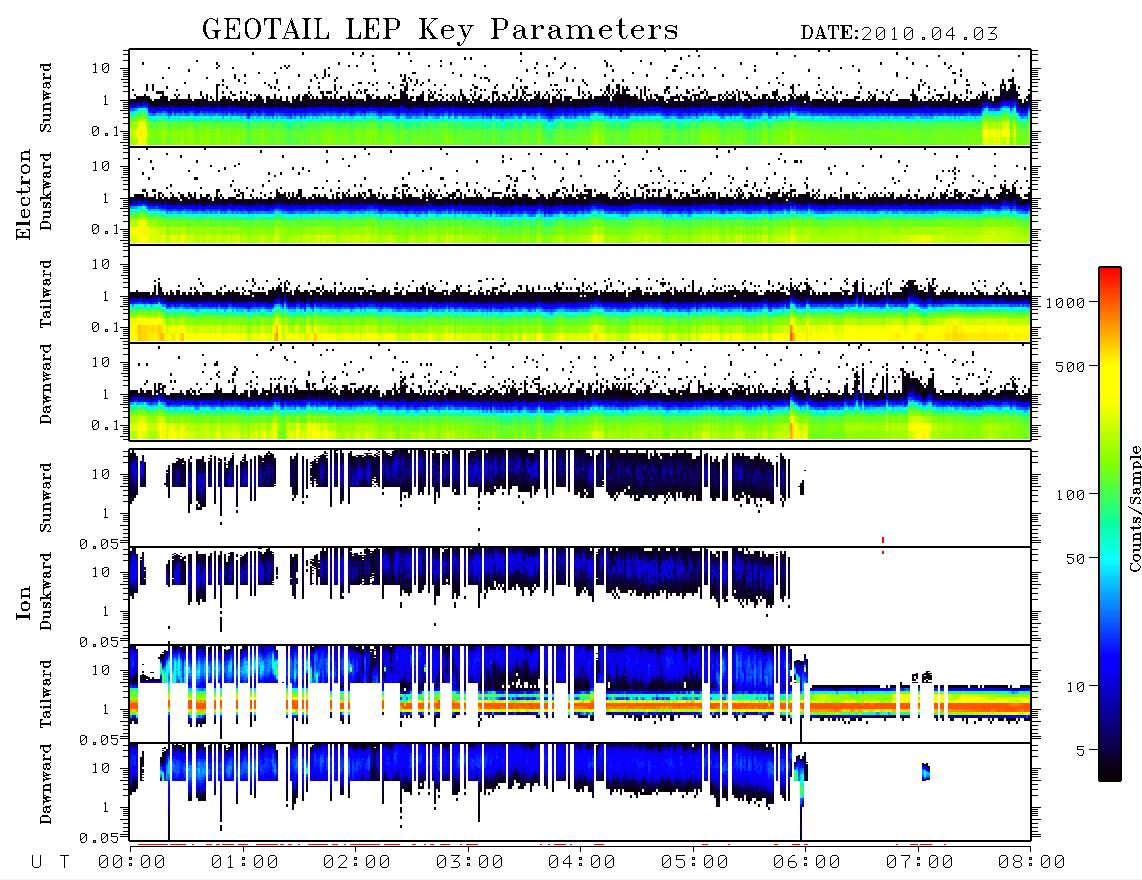Click the Ion Tailward spectrogram panel

click(580, 694)
